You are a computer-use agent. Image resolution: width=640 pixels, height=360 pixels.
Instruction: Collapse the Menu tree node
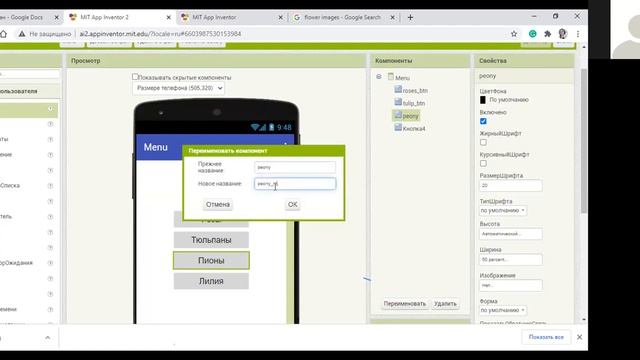point(379,77)
